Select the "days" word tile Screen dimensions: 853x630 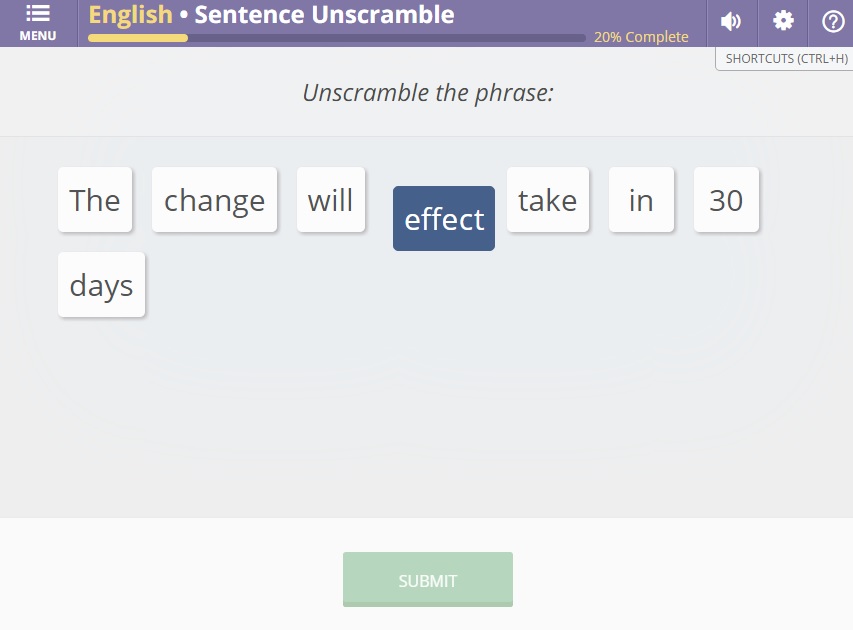tap(101, 285)
